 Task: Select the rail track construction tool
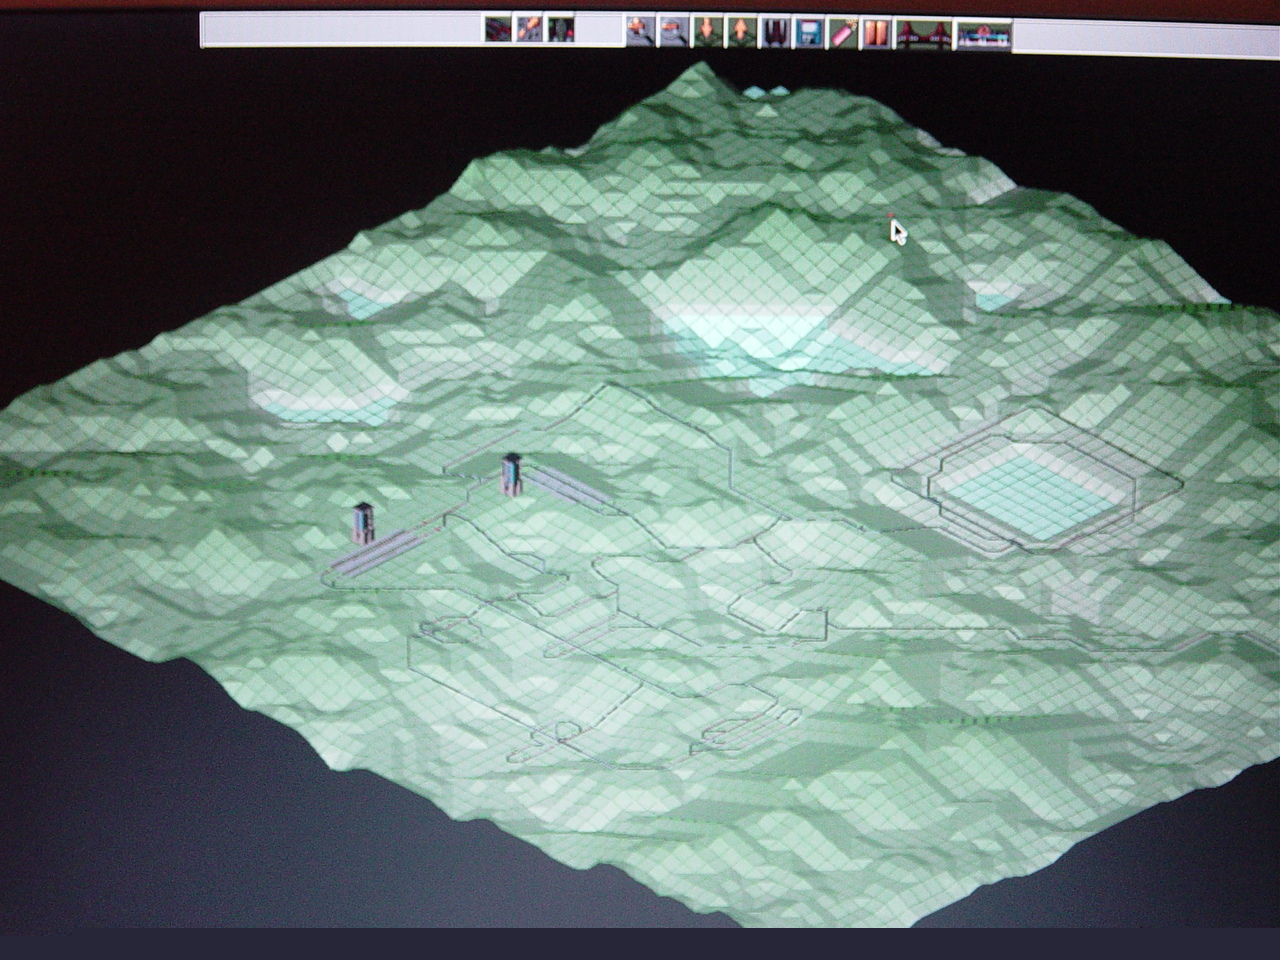[498, 30]
